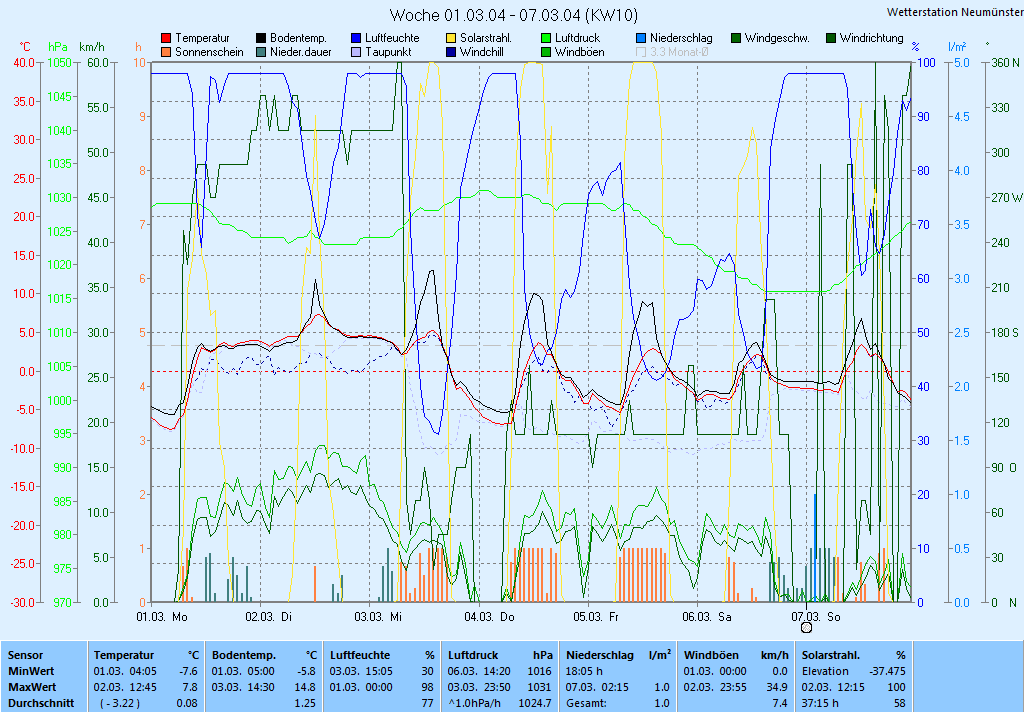Image resolution: width=1024 pixels, height=712 pixels.
Task: Click the MinWert row label
Action: [x=31, y=671]
